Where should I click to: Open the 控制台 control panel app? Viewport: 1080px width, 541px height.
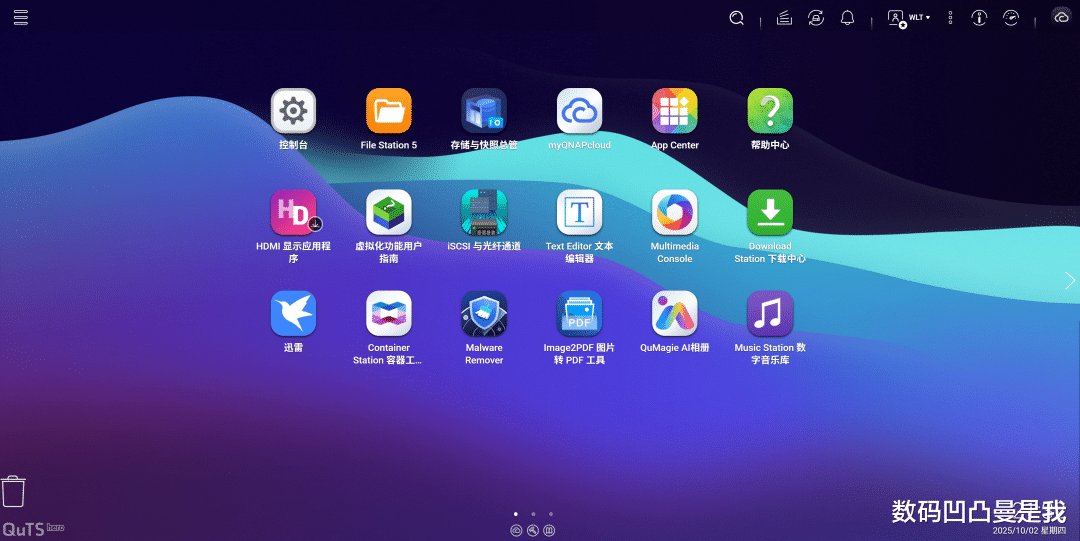point(293,111)
